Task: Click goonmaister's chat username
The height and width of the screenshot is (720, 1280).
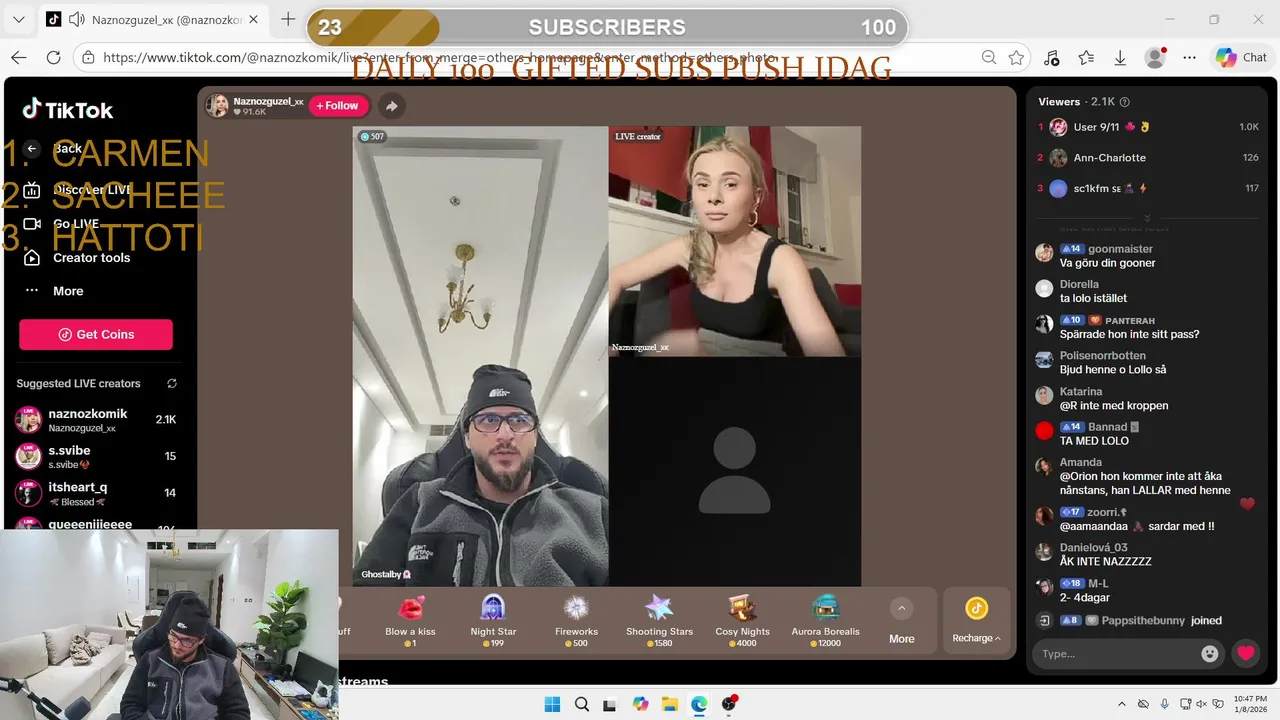Action: click(1120, 249)
